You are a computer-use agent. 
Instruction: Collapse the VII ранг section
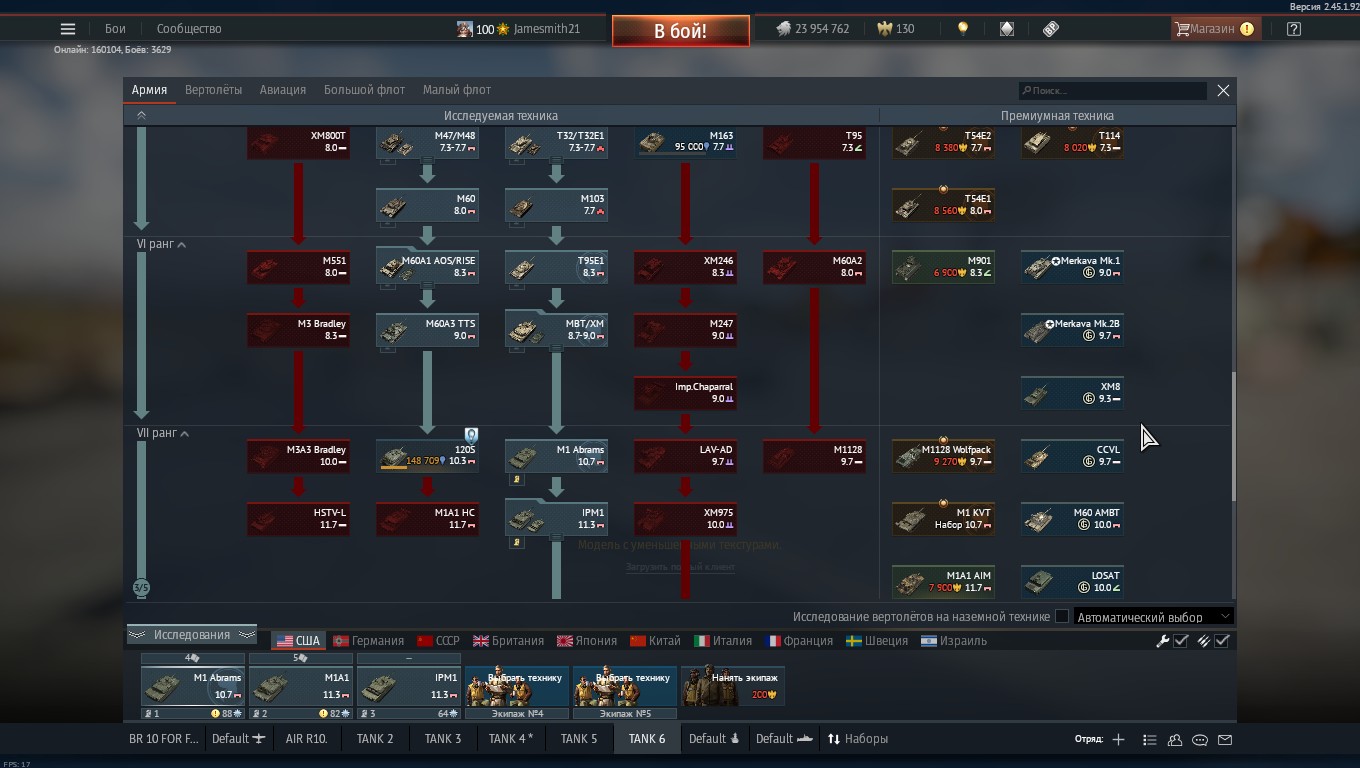(x=163, y=433)
